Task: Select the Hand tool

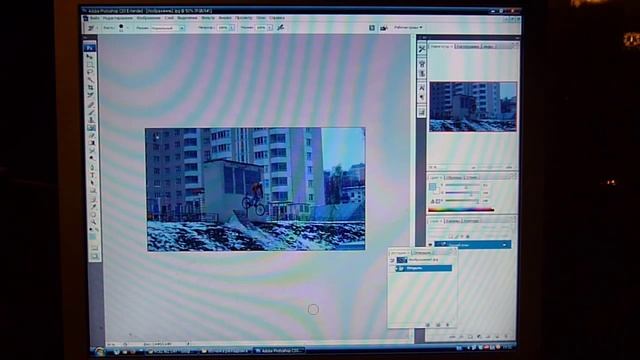Action: pyautogui.click(x=93, y=215)
